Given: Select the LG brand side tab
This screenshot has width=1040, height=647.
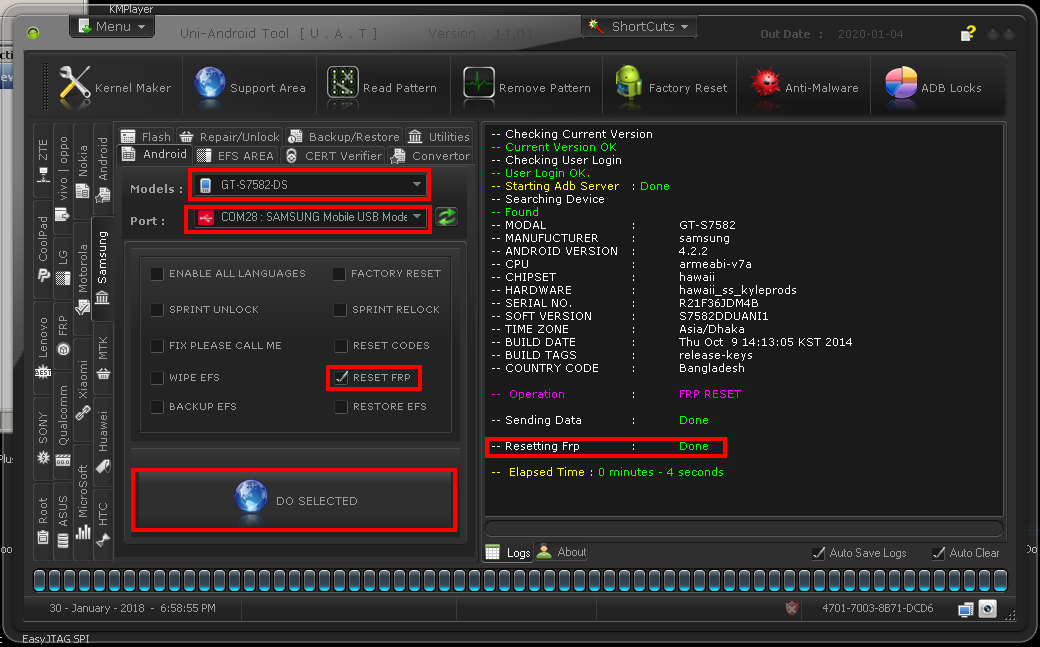Looking at the screenshot, I should coord(63,266).
